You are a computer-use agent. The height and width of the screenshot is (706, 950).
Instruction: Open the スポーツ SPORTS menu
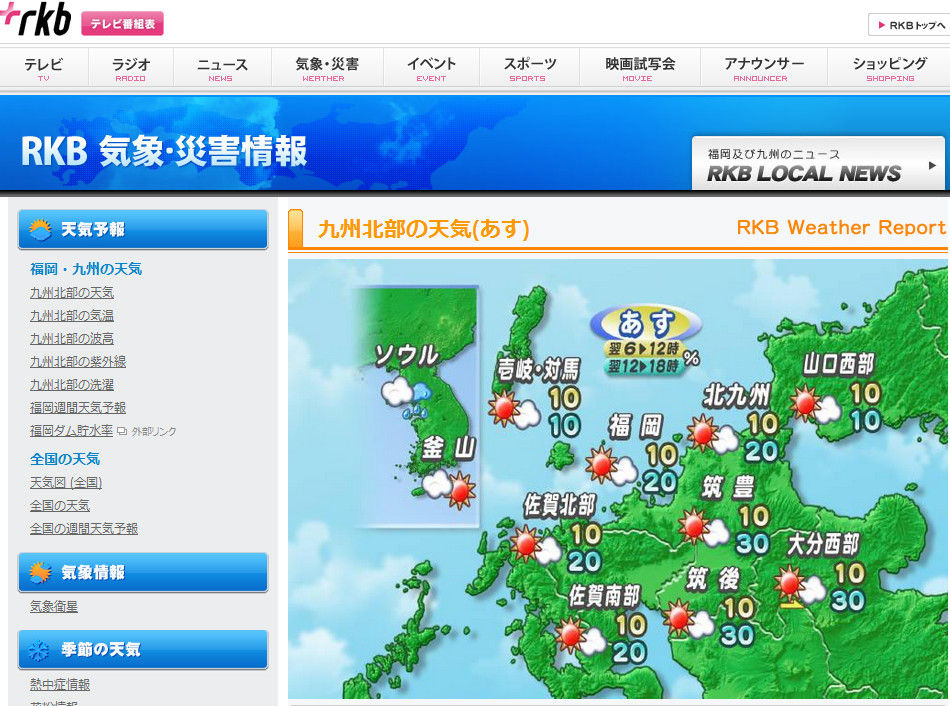(530, 68)
